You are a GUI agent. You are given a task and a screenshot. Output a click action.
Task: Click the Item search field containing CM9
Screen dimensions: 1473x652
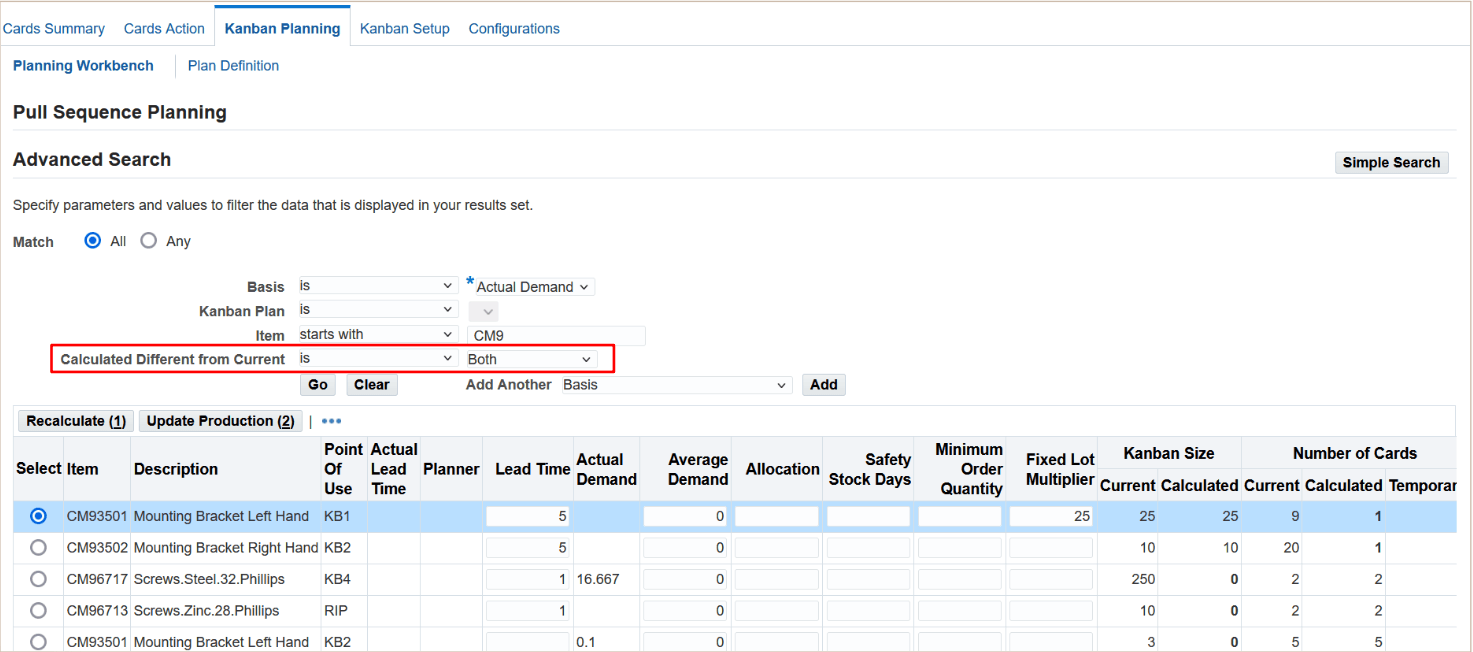556,336
